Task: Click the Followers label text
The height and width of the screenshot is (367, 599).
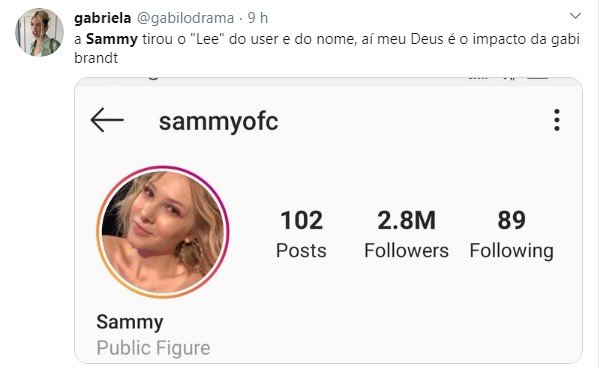Action: pos(406,251)
